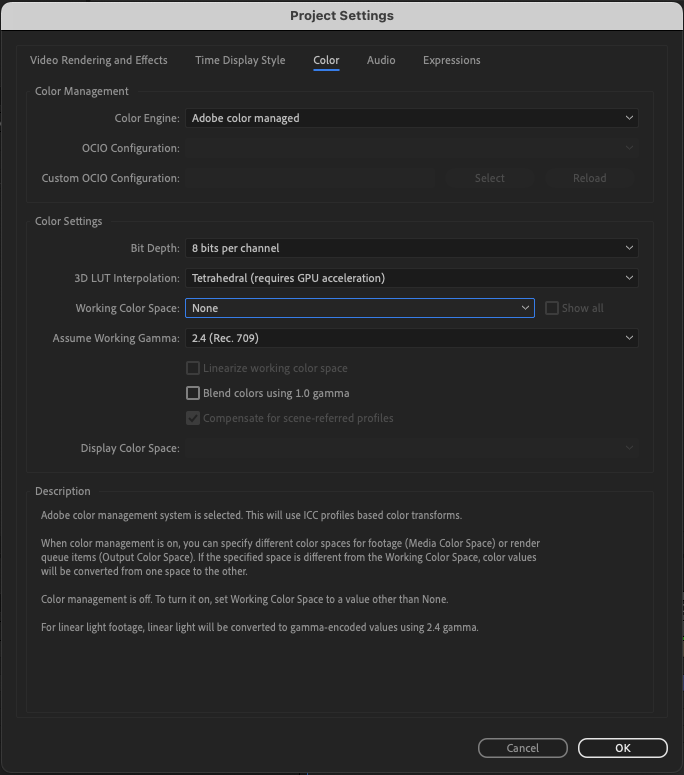The height and width of the screenshot is (775, 684).
Task: Open the Time Display Style tab
Action: [240, 60]
